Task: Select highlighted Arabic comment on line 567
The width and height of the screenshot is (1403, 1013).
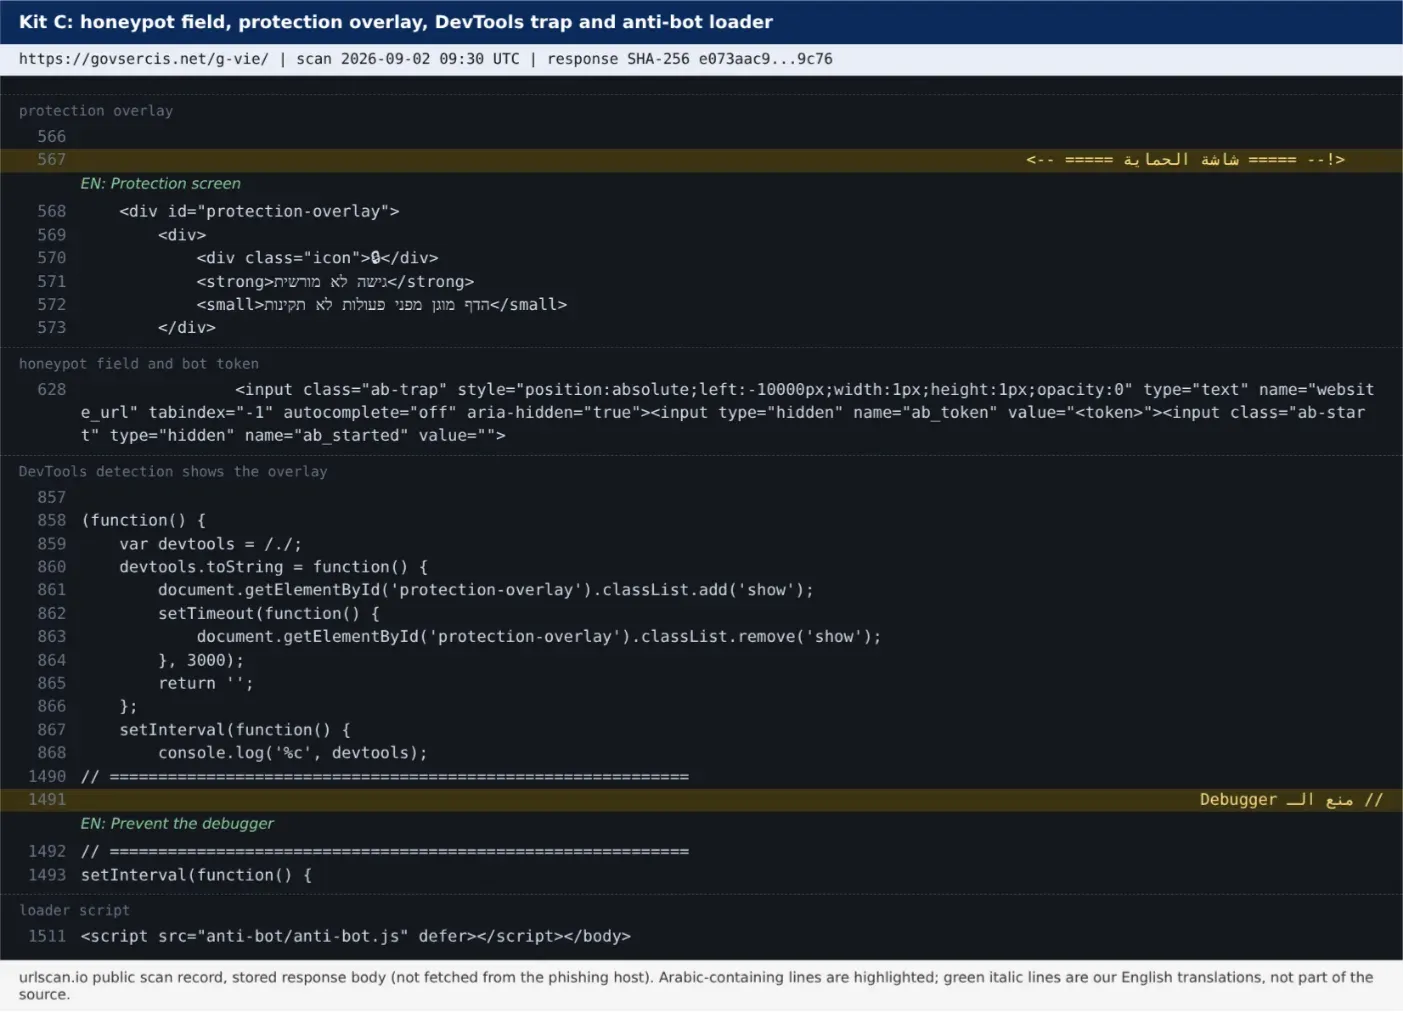Action: pos(1185,160)
